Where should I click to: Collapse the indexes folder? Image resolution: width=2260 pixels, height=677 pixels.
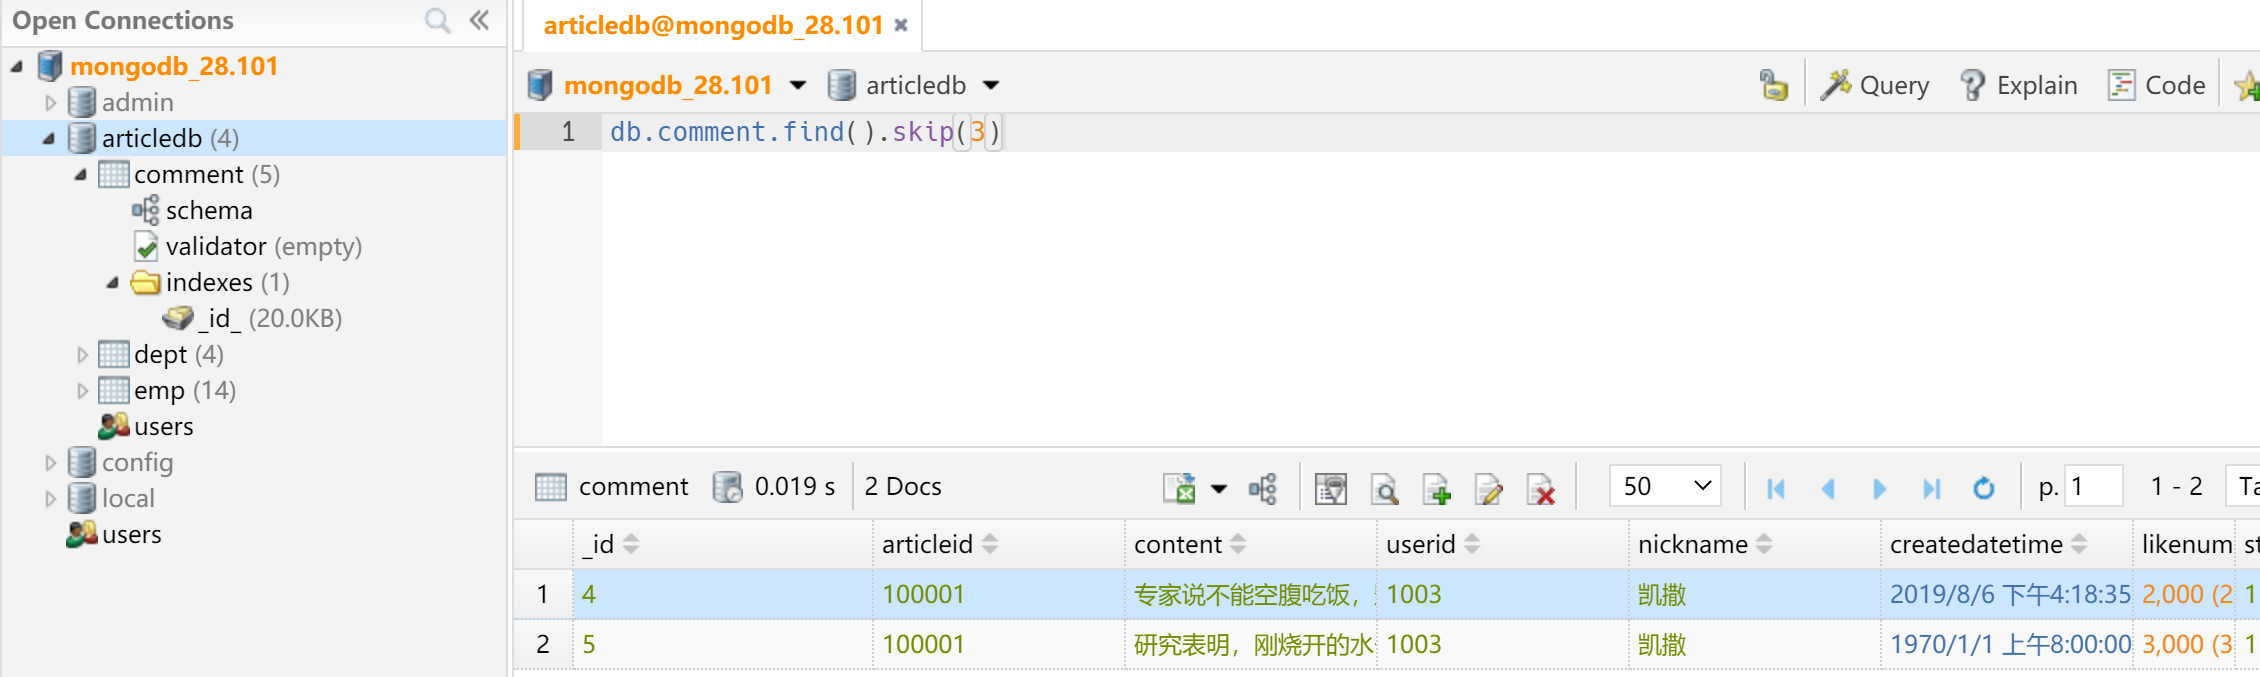113,283
